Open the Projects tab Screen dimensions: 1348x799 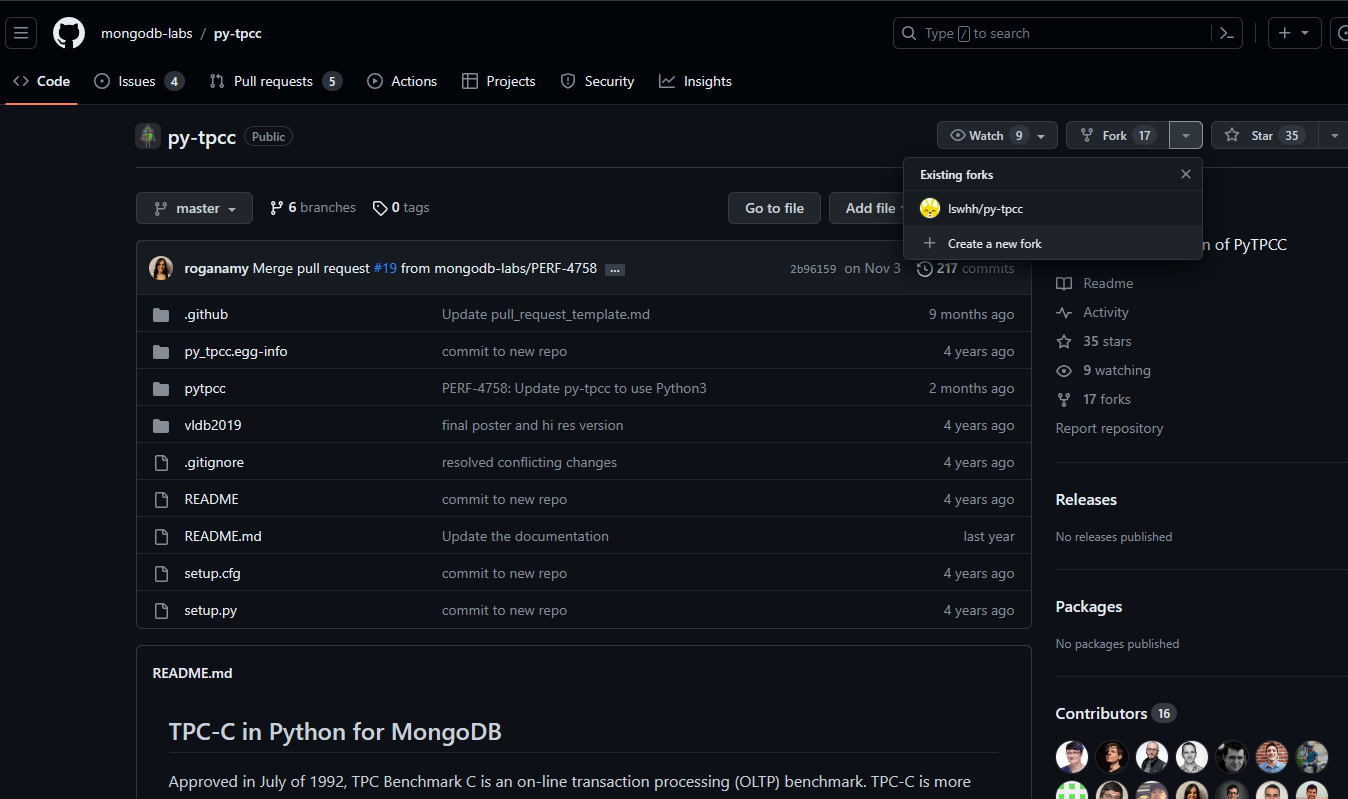tap(499, 81)
